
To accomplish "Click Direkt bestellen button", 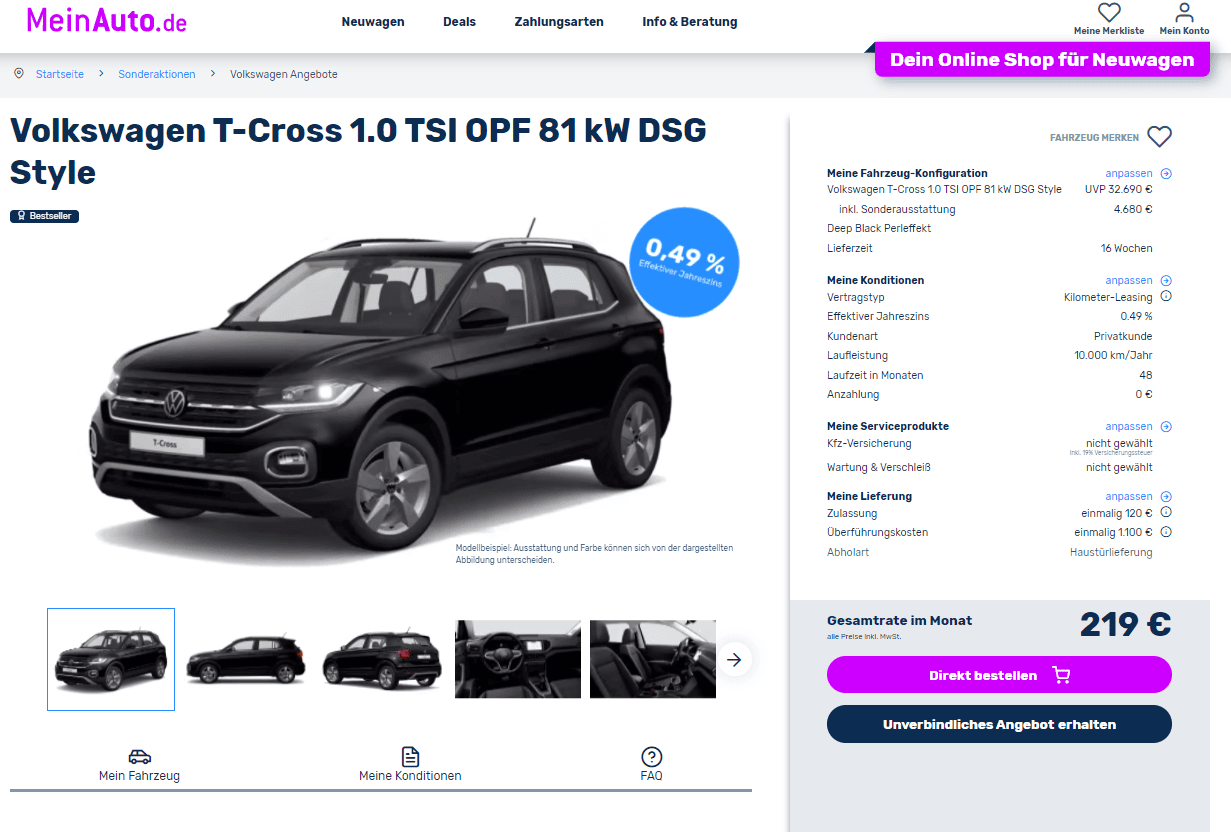I will point(999,675).
